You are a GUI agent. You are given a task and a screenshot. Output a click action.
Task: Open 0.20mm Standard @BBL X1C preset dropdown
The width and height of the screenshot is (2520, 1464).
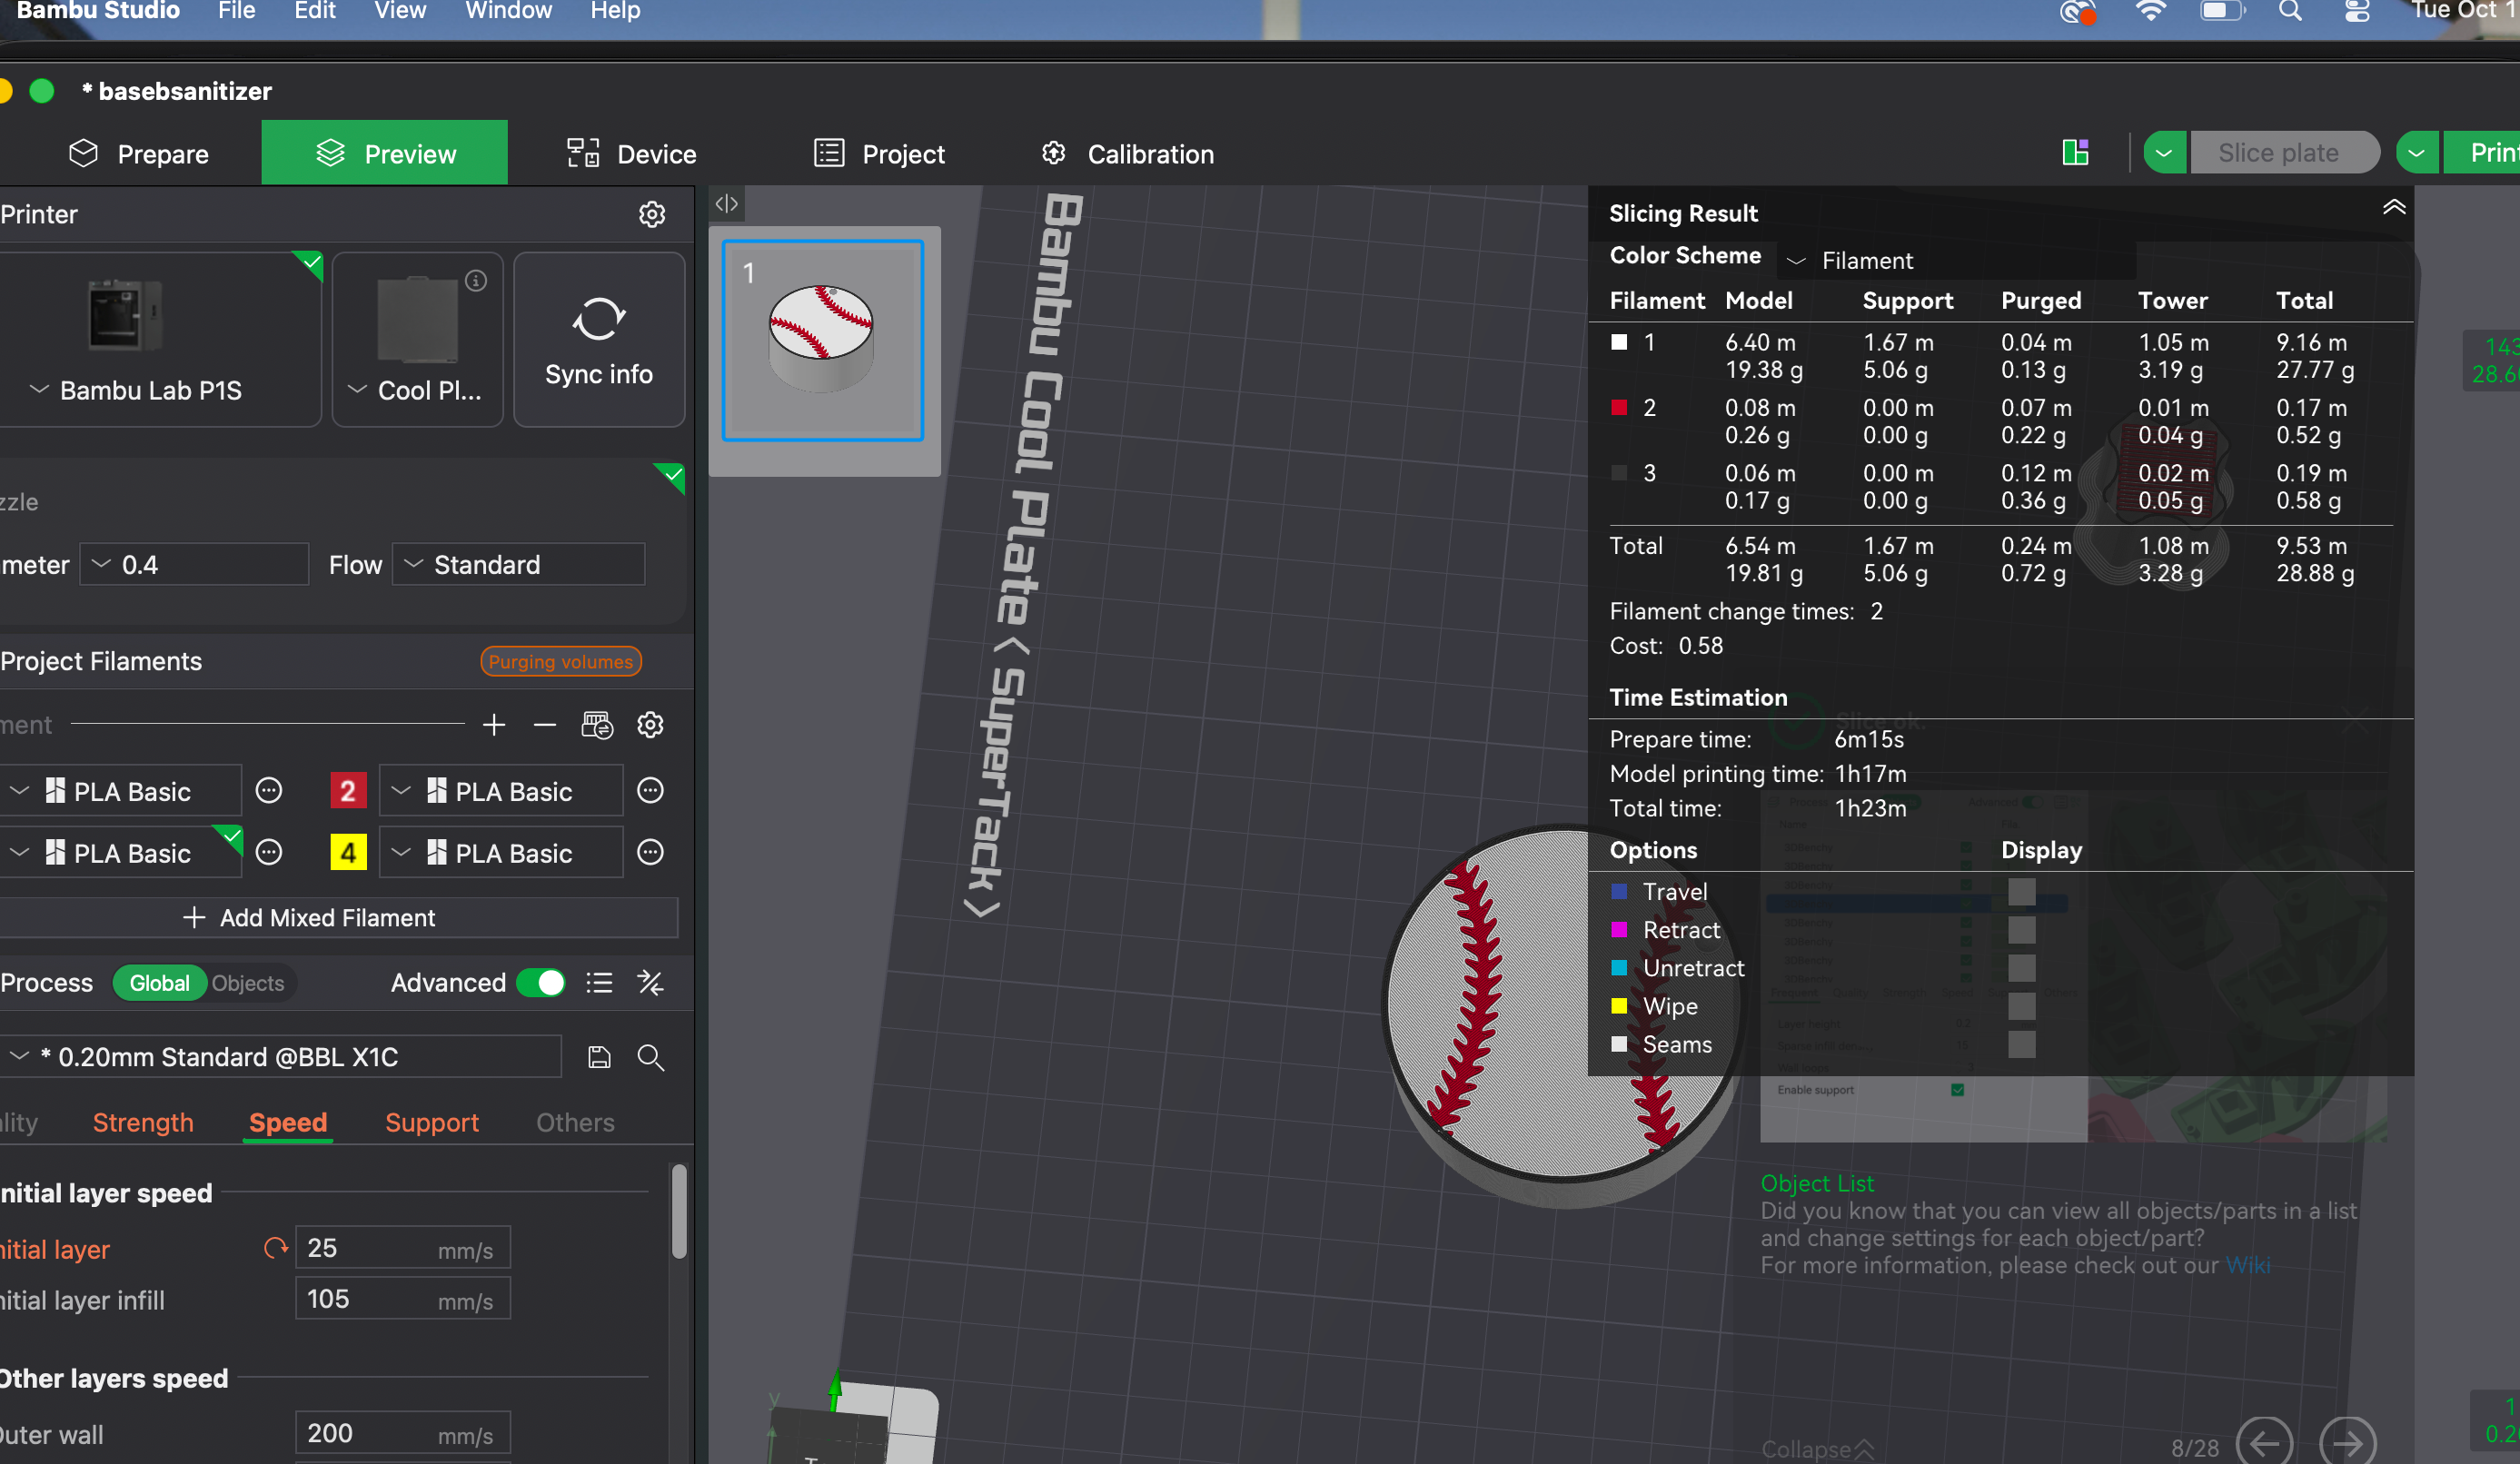[282, 1057]
